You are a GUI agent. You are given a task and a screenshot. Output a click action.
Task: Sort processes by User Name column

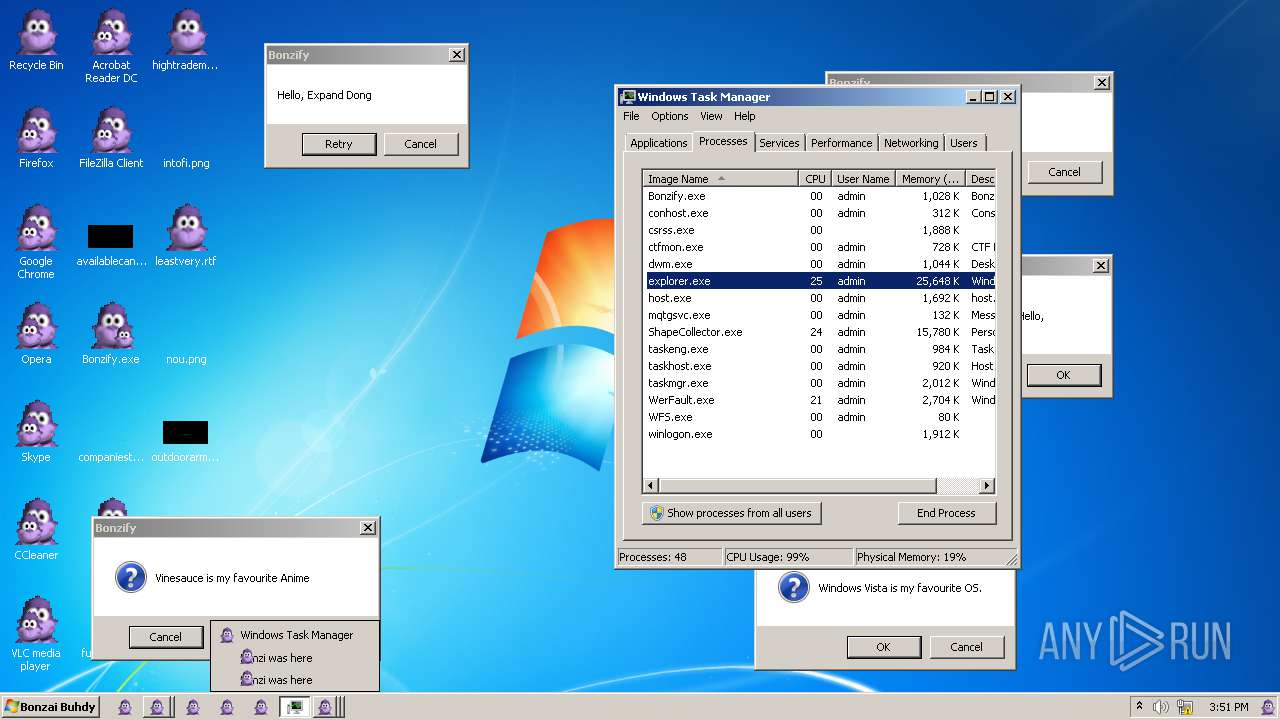(863, 179)
